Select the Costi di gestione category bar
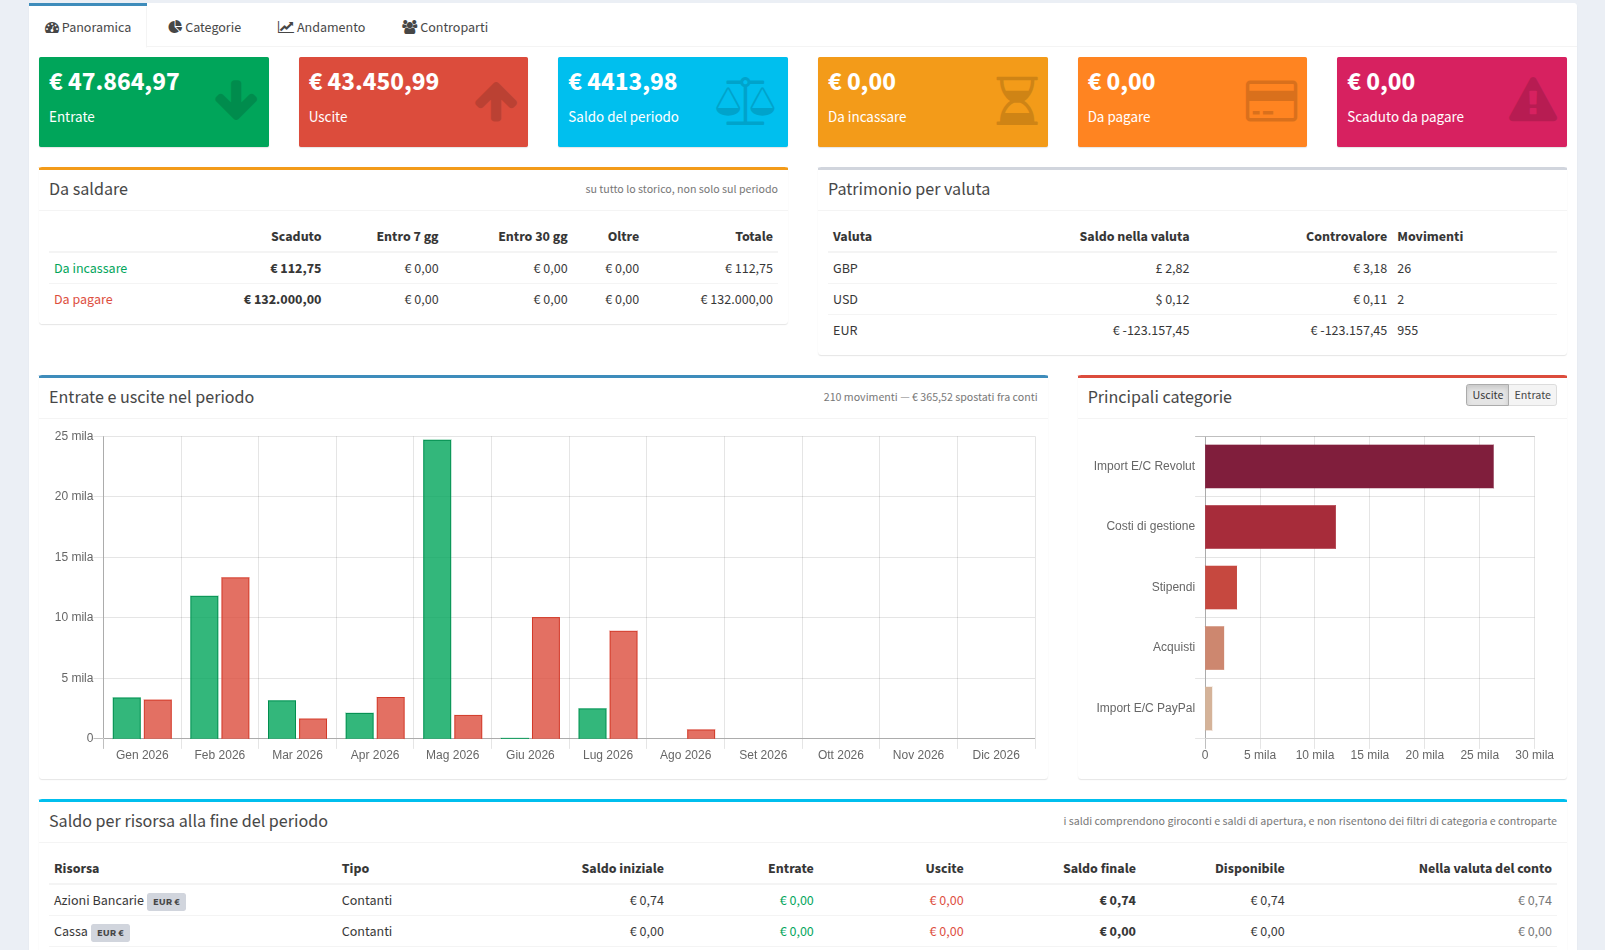Viewport: 1605px width, 950px height. [1270, 527]
